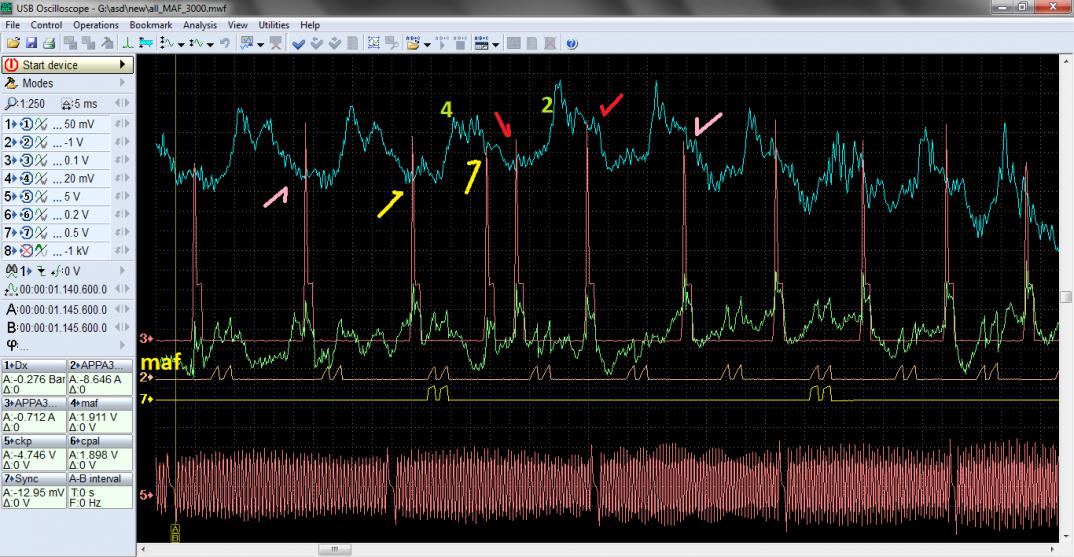Viewport: 1074px width, 557px height.
Task: Open panel layout dropdown arrow
Action: click(x=495, y=45)
